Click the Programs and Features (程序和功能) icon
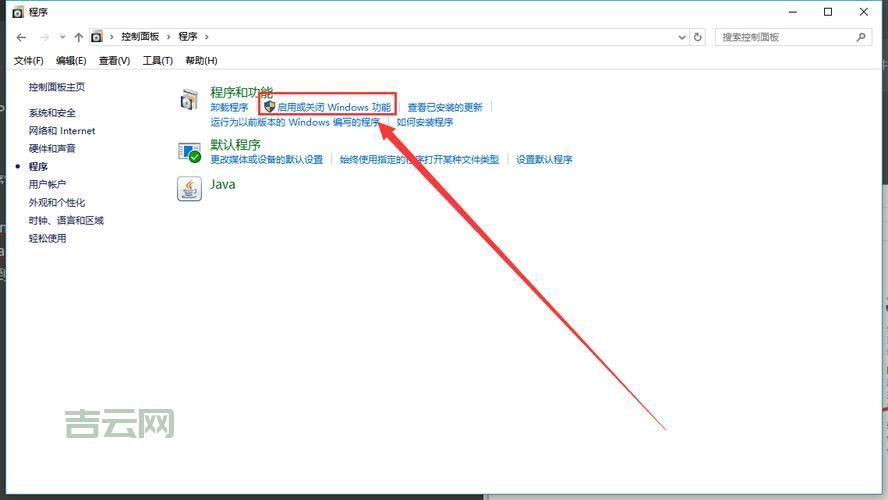This screenshot has height=500, width=888. coord(189,100)
